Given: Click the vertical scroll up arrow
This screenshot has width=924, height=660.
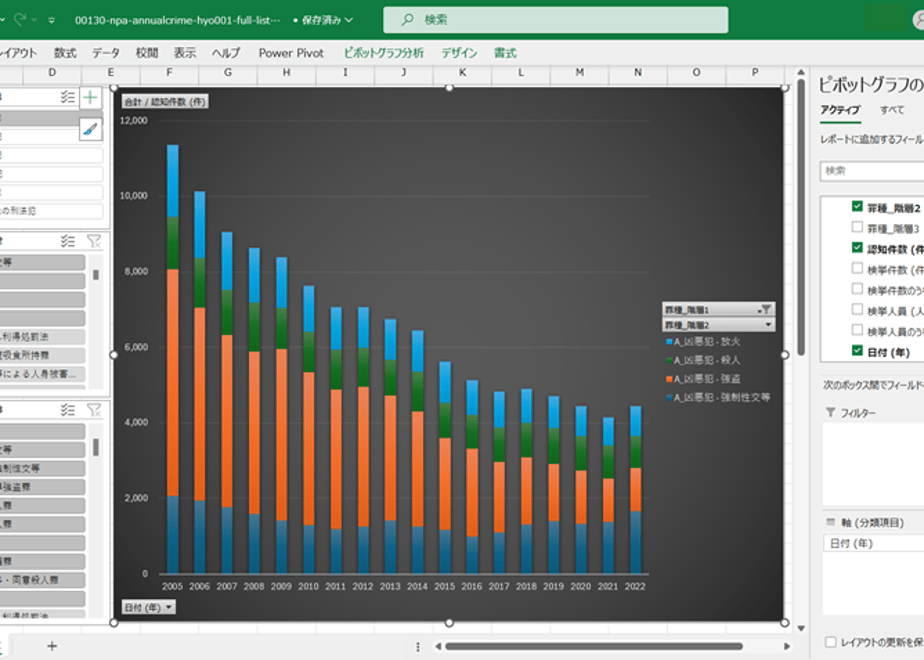Looking at the screenshot, I should point(801,72).
